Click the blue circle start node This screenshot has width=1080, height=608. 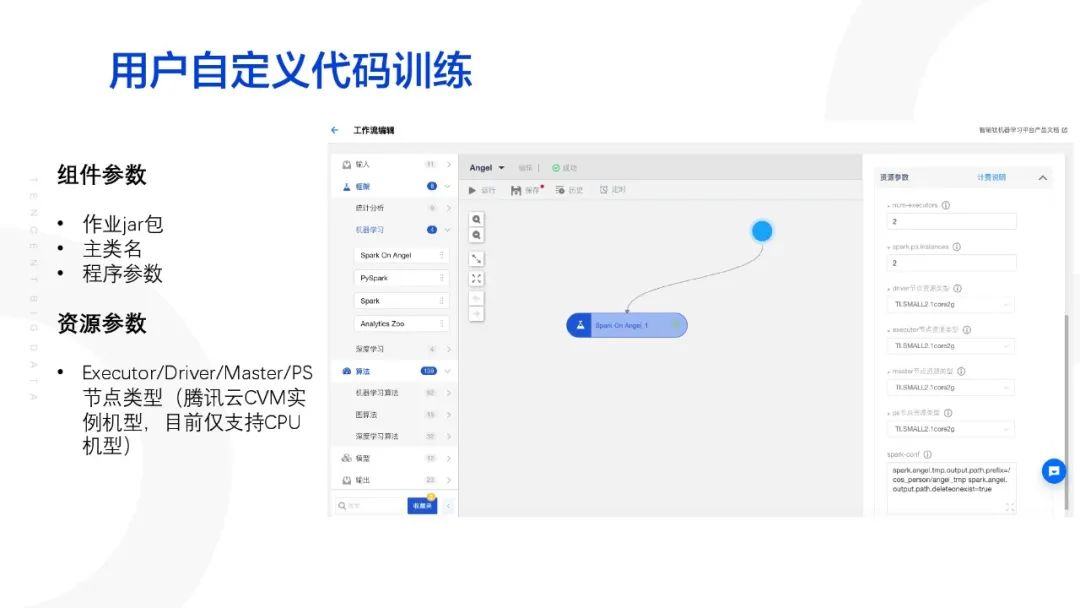[762, 231]
